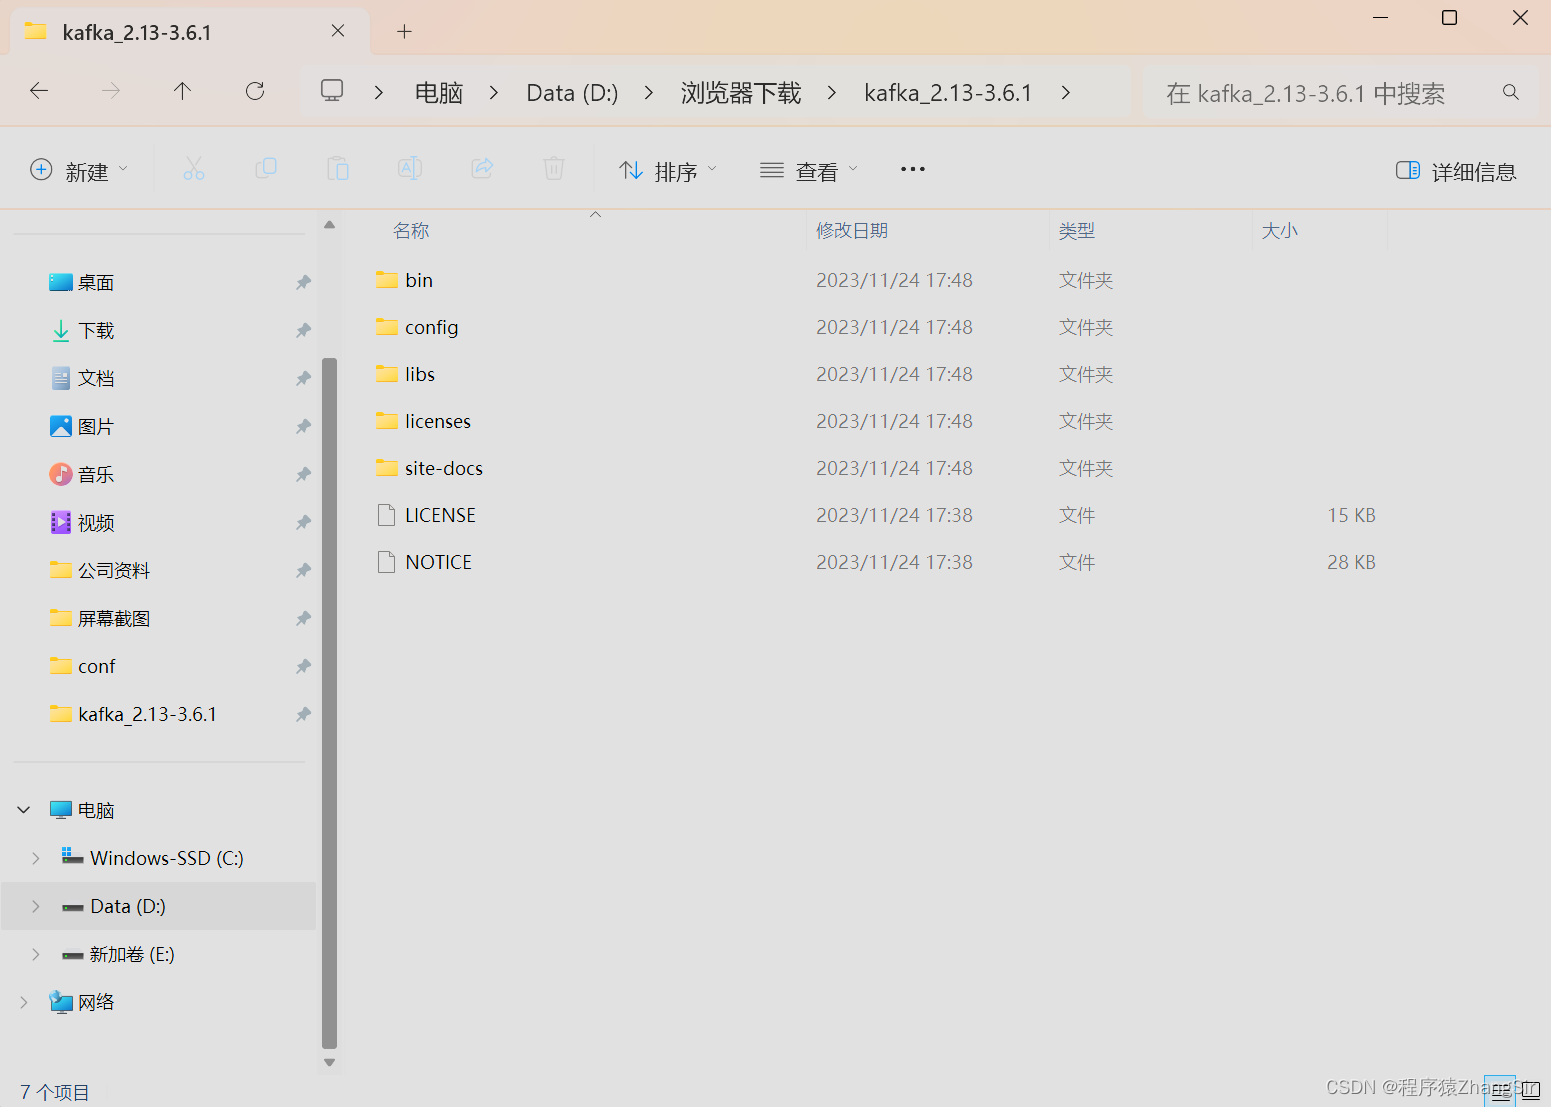Open 下载 in the sidebar

tap(96, 331)
